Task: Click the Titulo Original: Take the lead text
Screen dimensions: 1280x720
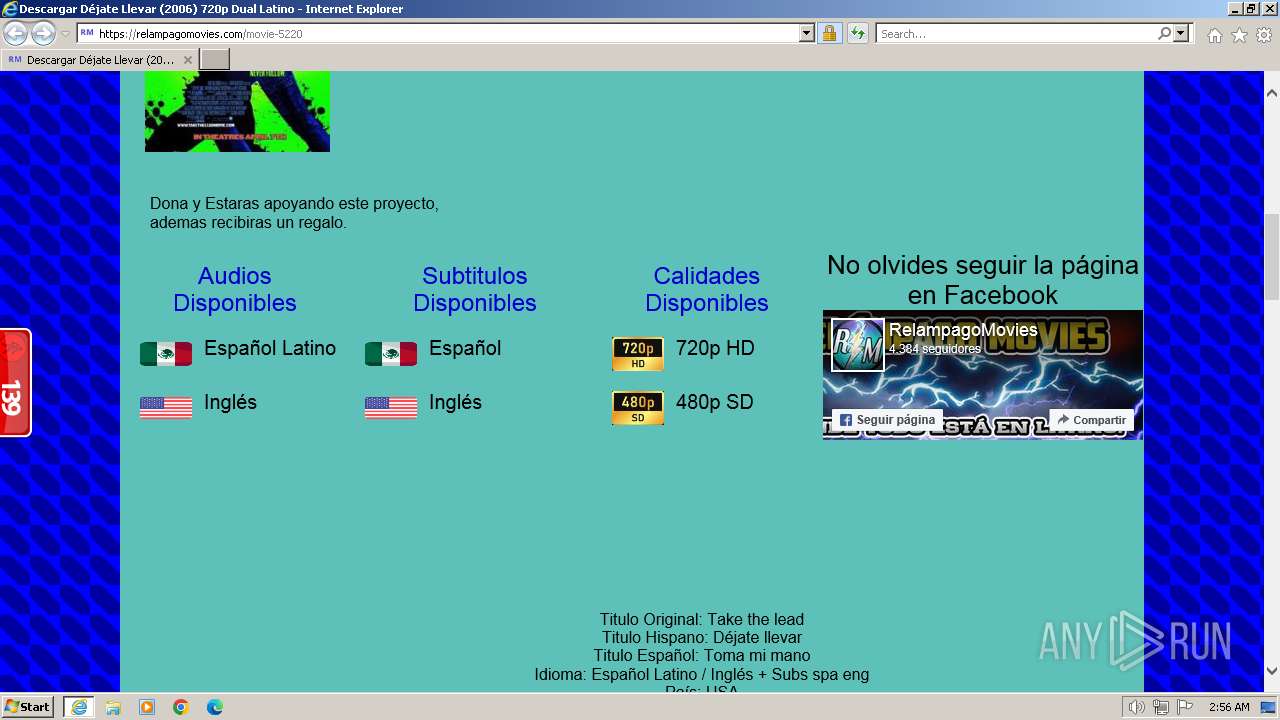Action: click(702, 620)
